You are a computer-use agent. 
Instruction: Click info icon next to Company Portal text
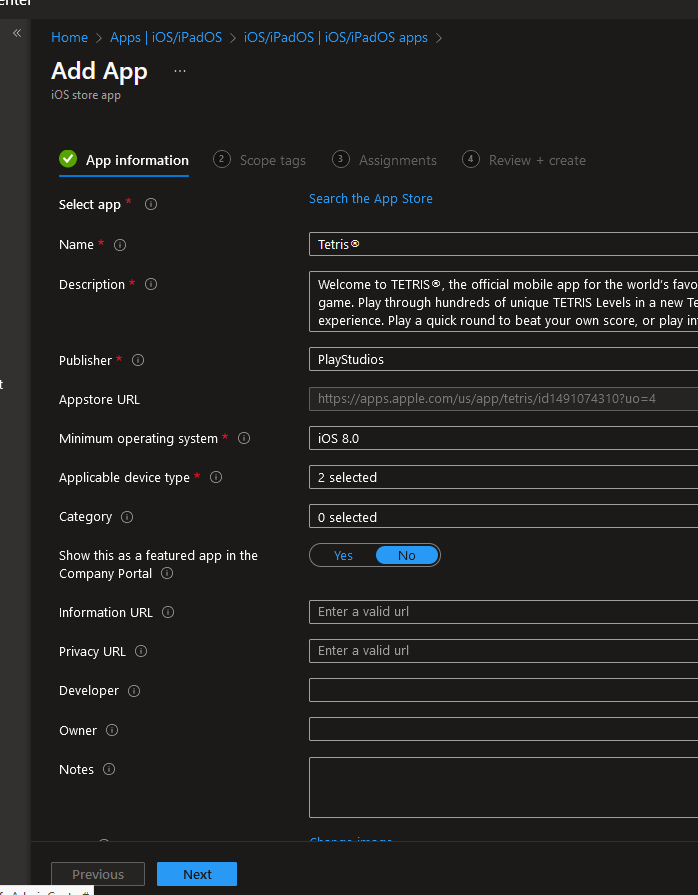pyautogui.click(x=167, y=573)
